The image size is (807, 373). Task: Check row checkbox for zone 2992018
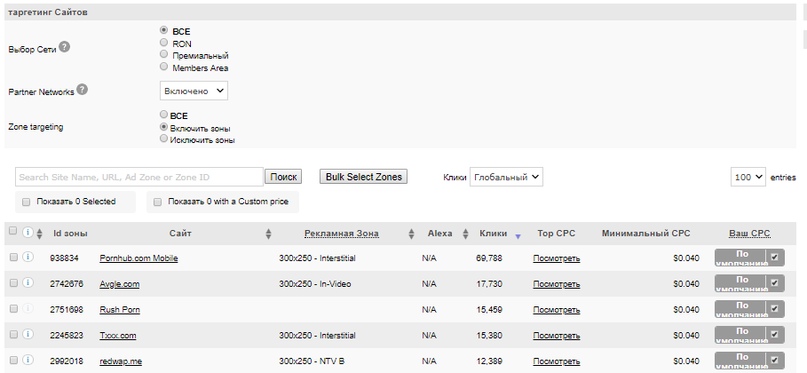click(14, 360)
